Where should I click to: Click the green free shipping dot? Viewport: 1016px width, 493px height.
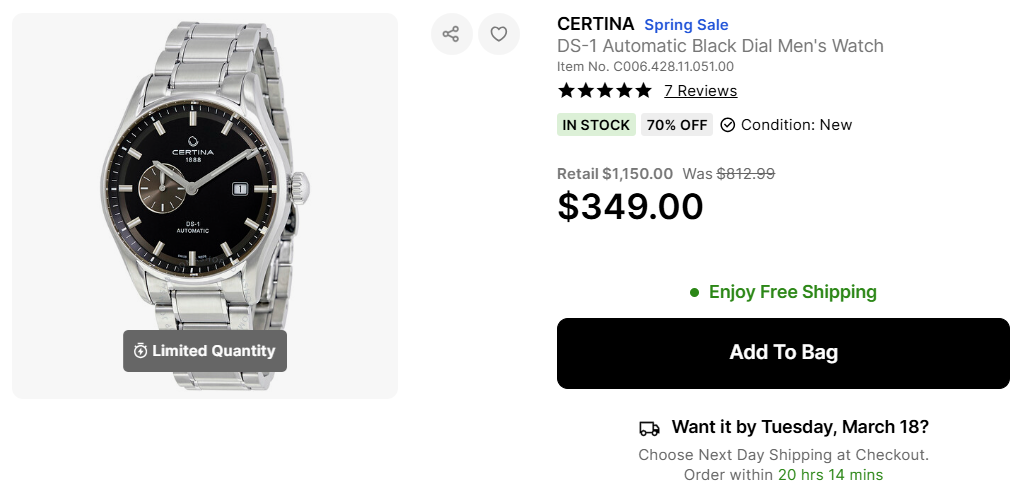tap(694, 292)
